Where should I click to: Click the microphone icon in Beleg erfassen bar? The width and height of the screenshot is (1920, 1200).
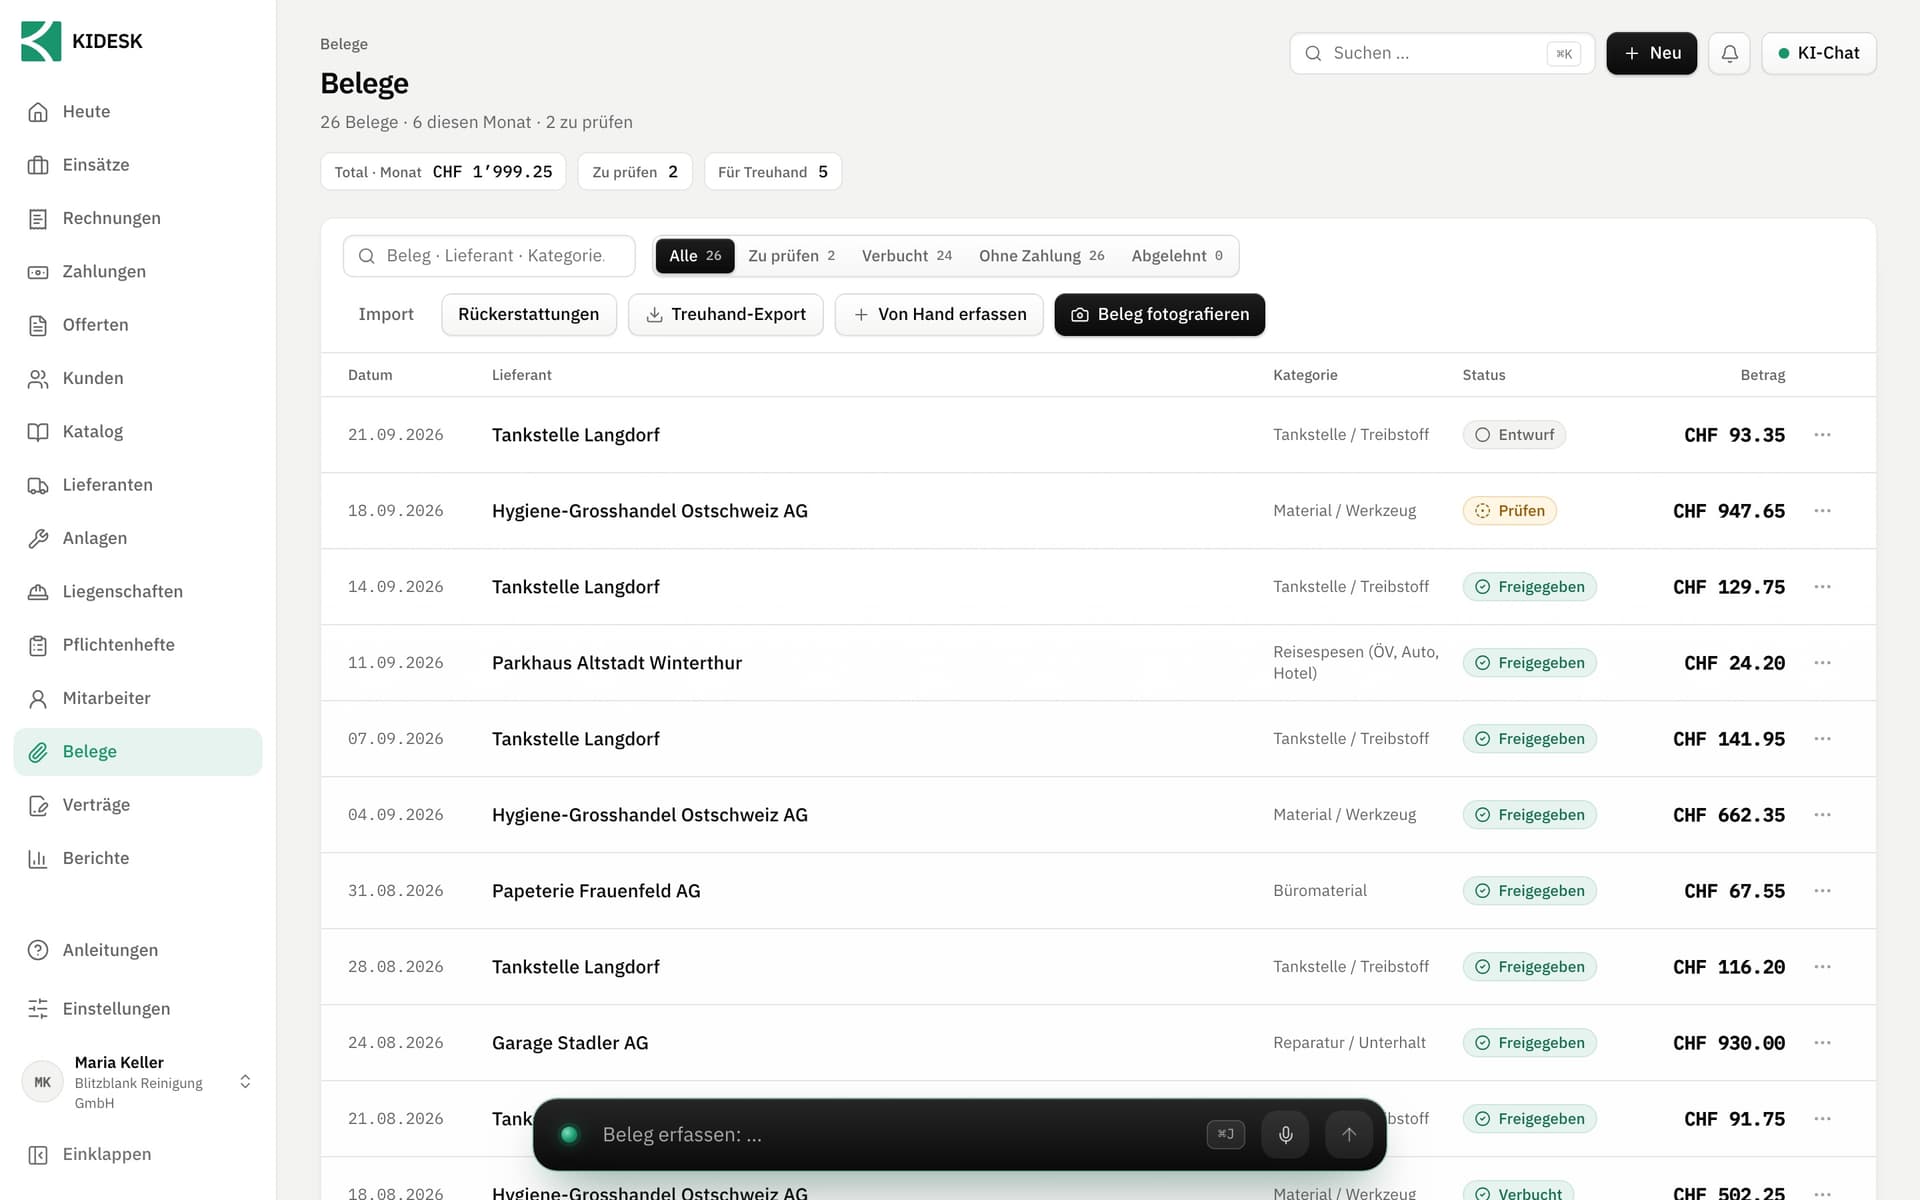click(x=1285, y=1134)
